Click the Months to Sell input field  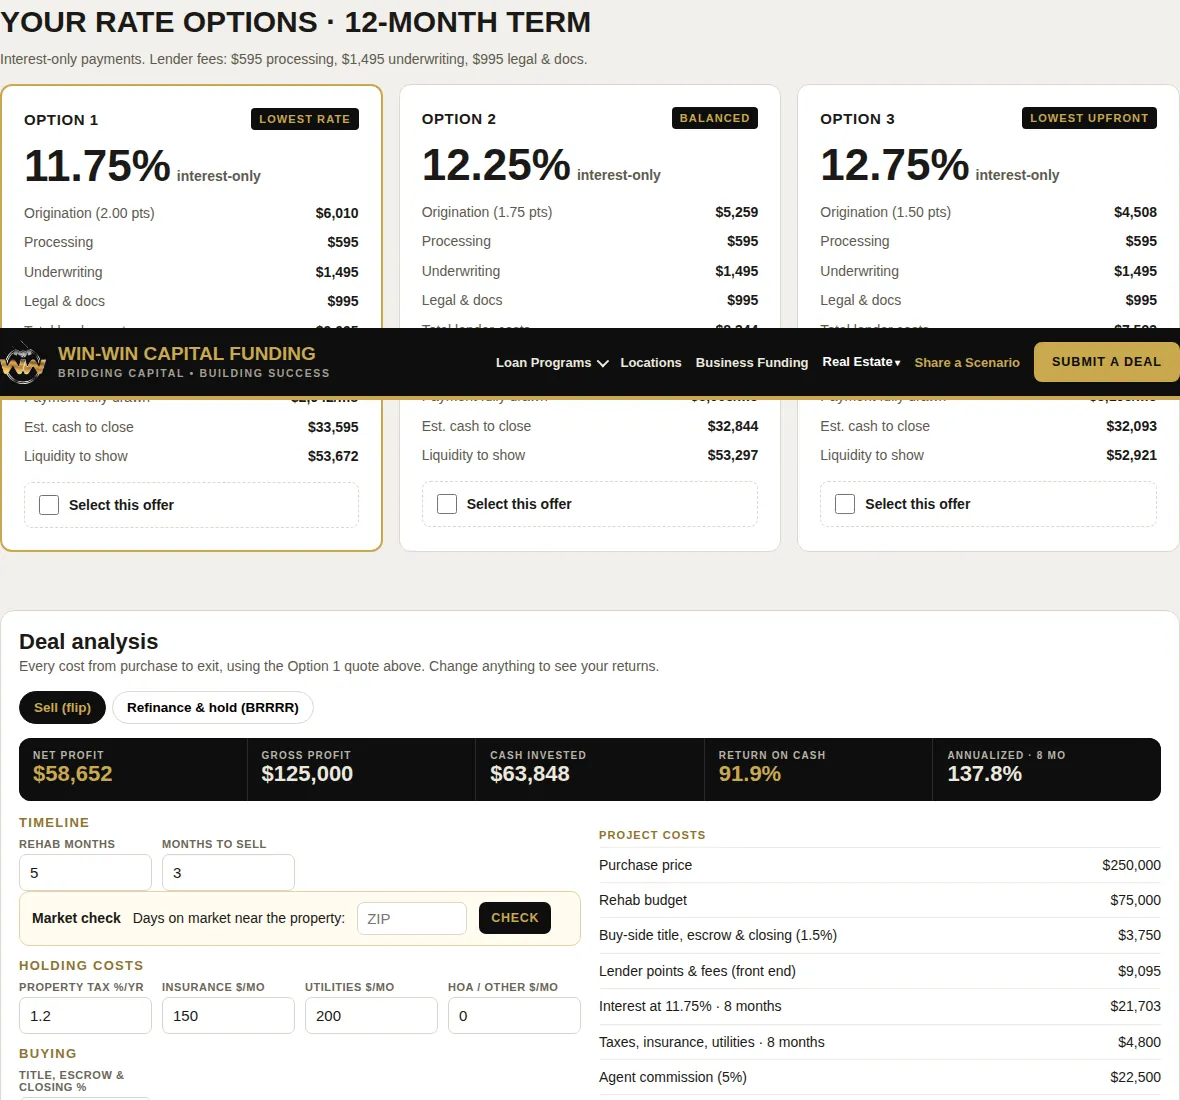tap(228, 873)
